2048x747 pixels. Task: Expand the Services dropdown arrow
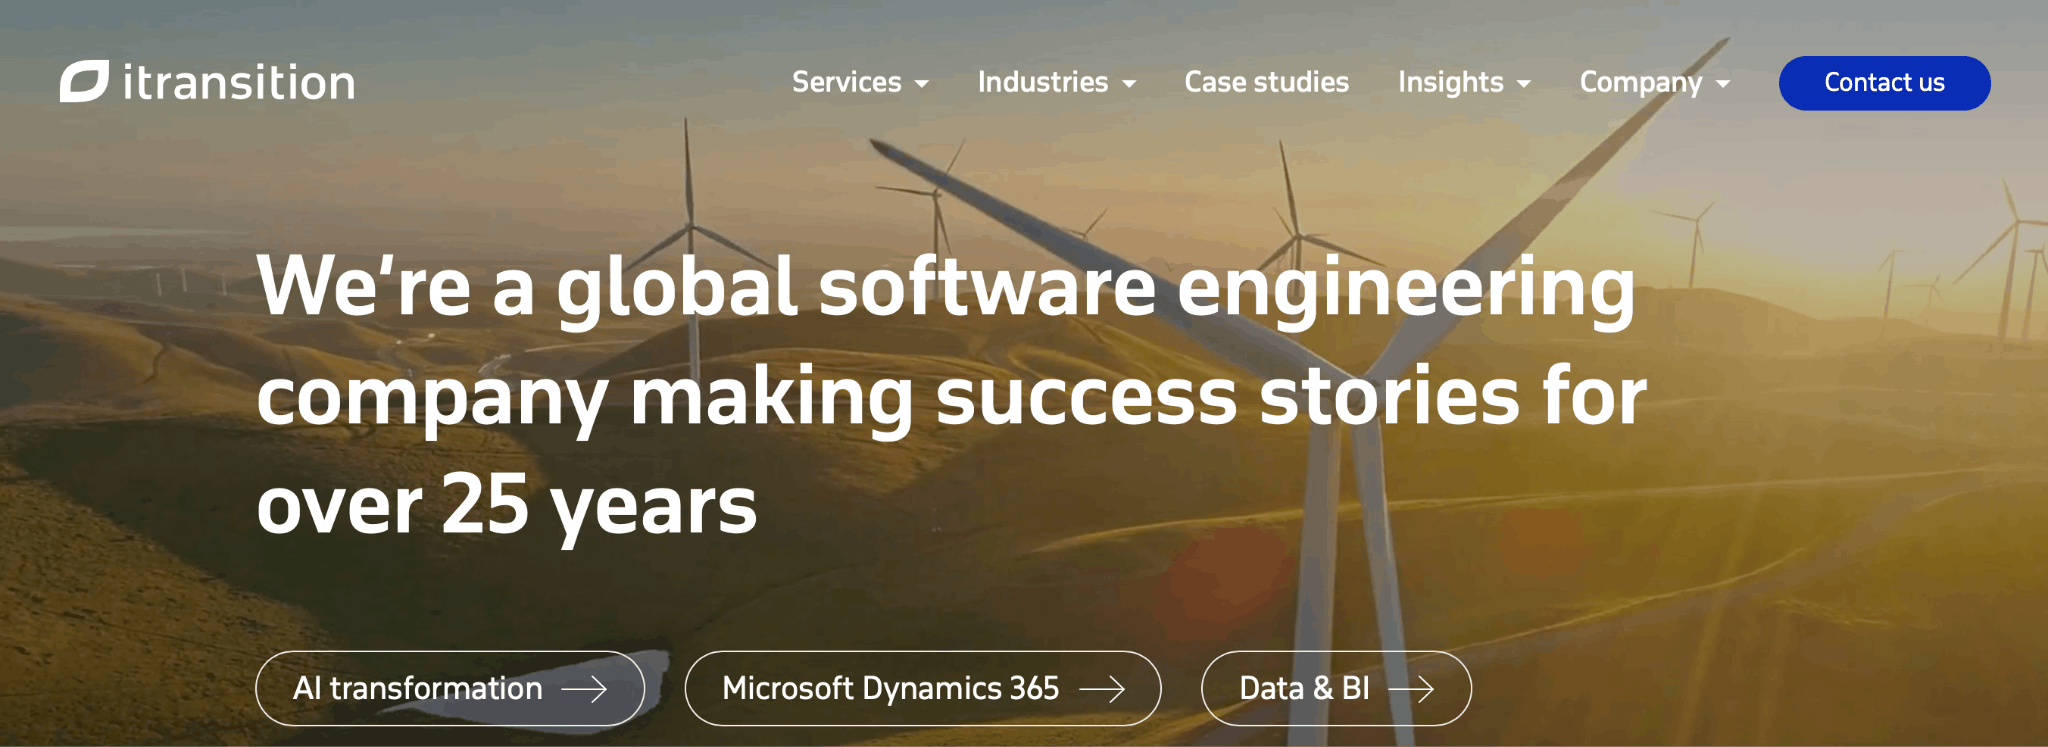(922, 84)
